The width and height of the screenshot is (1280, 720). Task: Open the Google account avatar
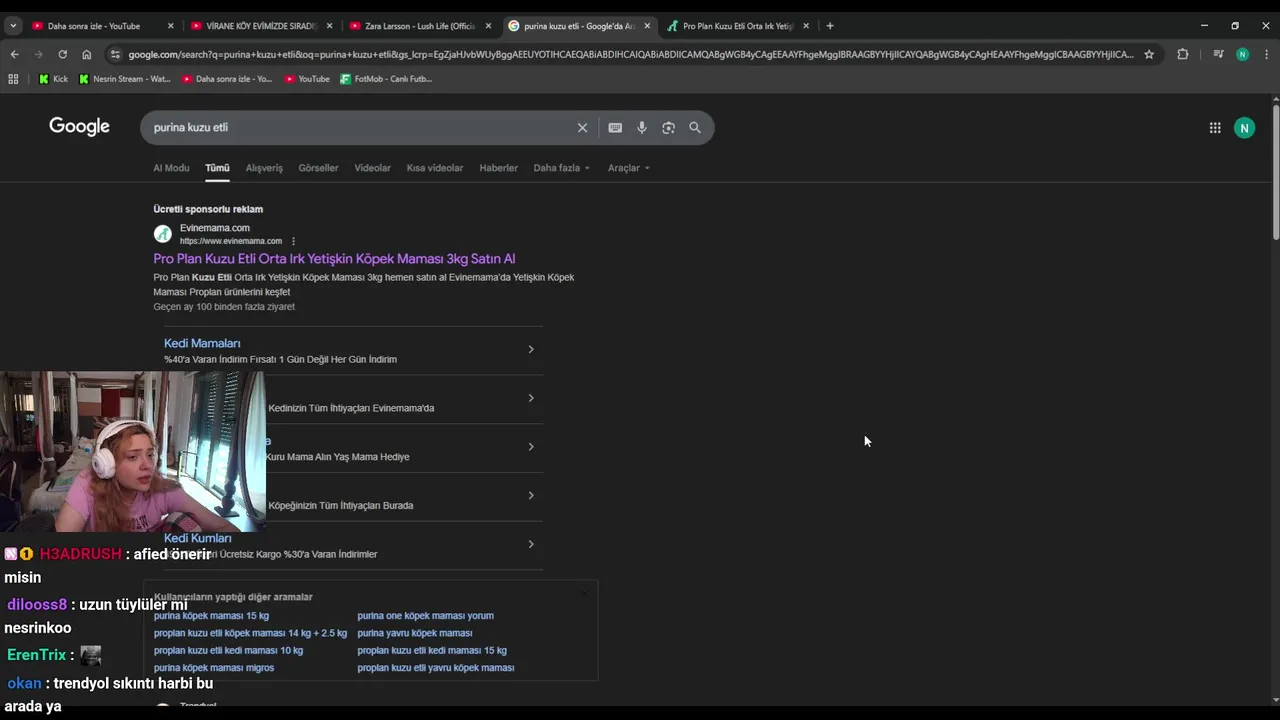tap(1244, 128)
